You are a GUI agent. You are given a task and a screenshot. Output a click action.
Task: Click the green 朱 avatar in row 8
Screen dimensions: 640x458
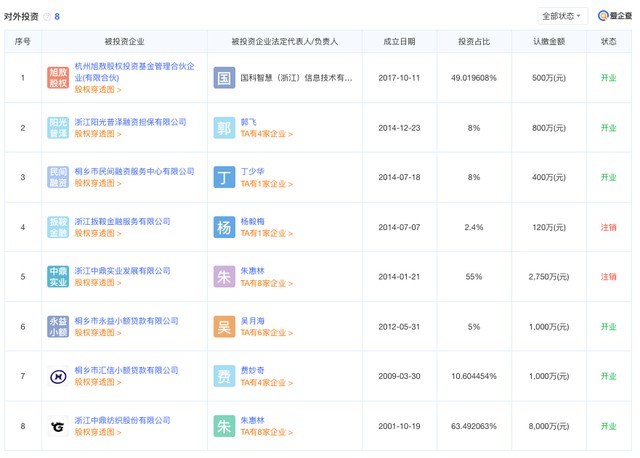click(224, 427)
